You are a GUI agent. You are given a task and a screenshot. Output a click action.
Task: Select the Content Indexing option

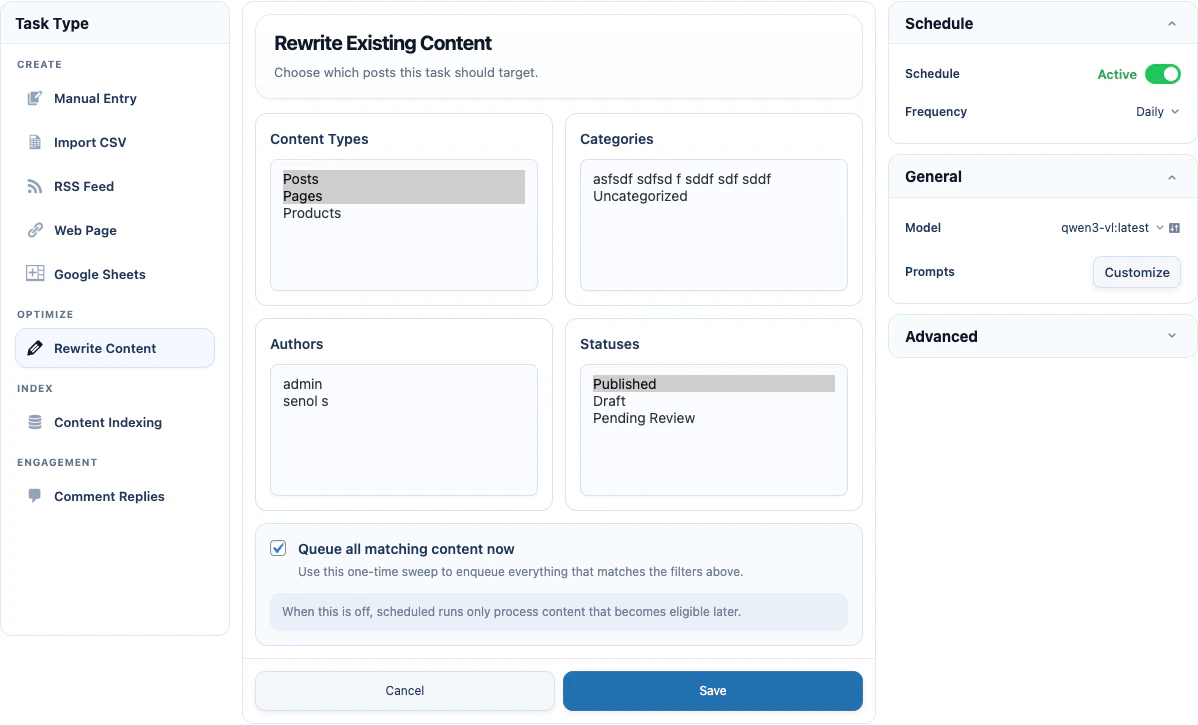115,422
